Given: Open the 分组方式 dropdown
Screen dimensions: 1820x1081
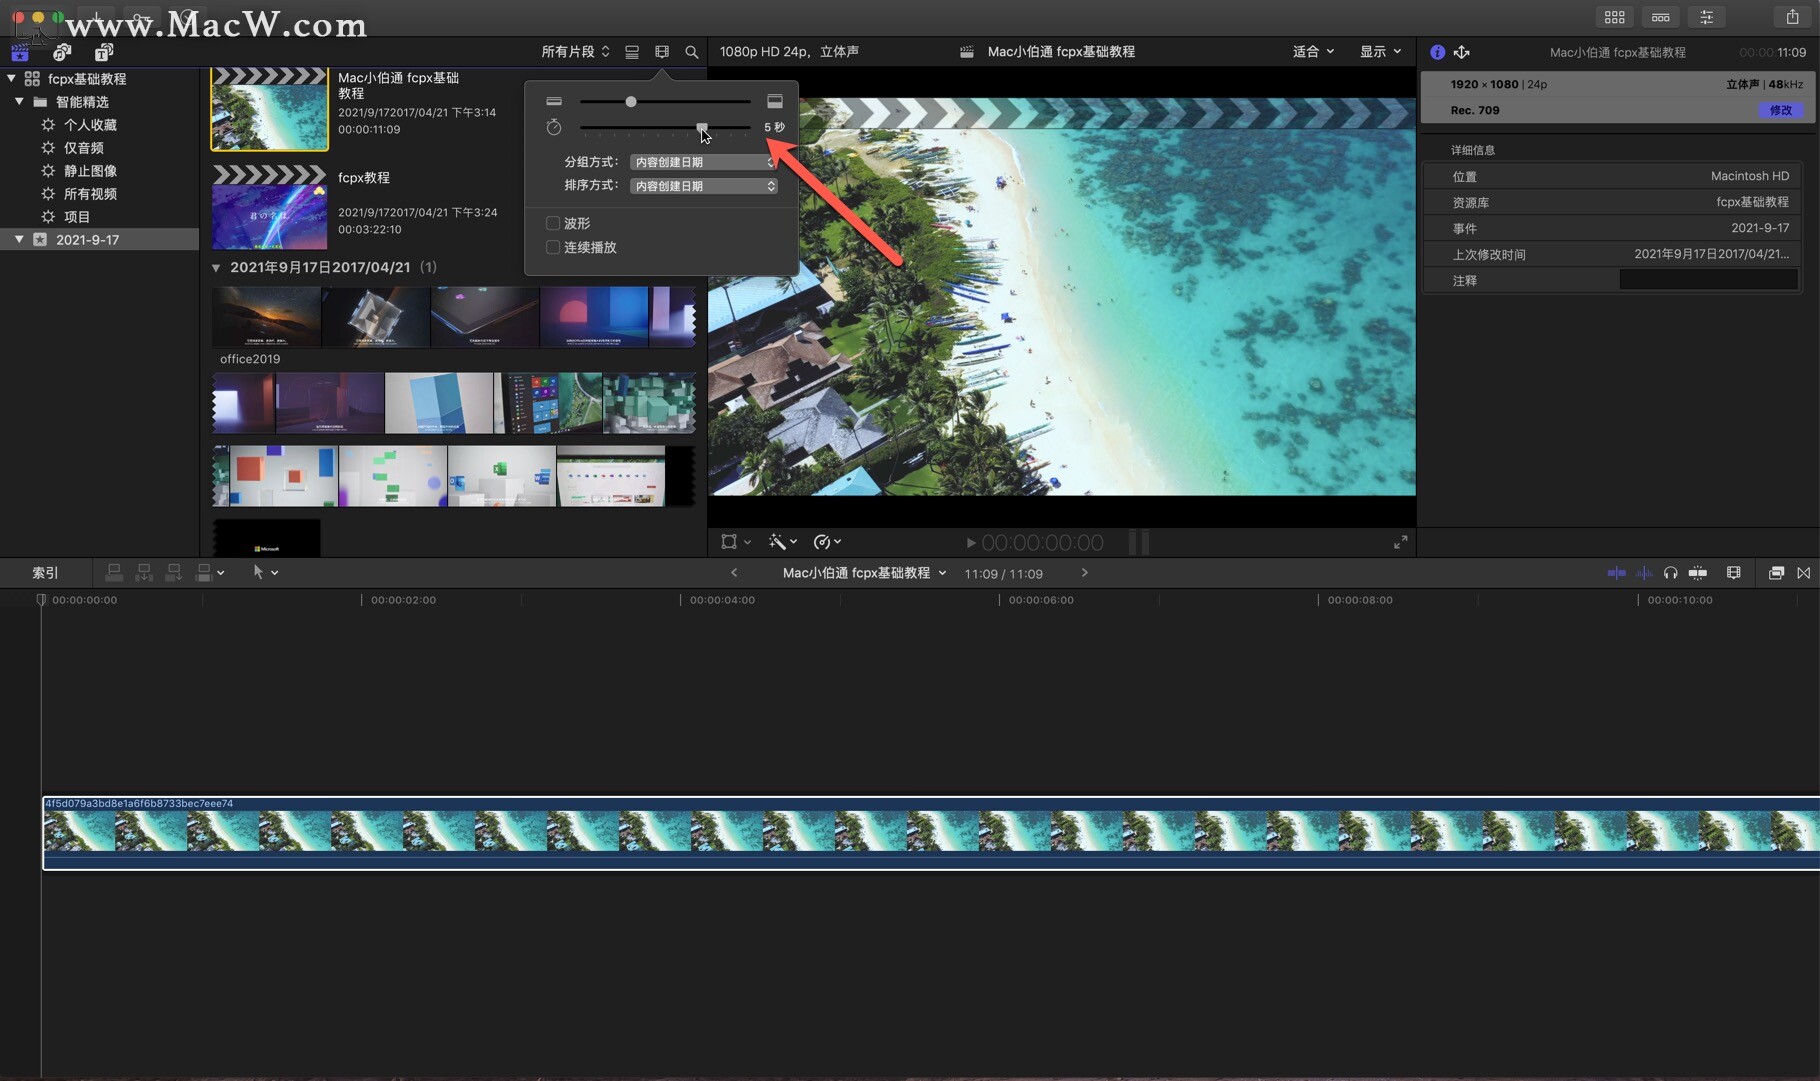Looking at the screenshot, I should click(704, 162).
